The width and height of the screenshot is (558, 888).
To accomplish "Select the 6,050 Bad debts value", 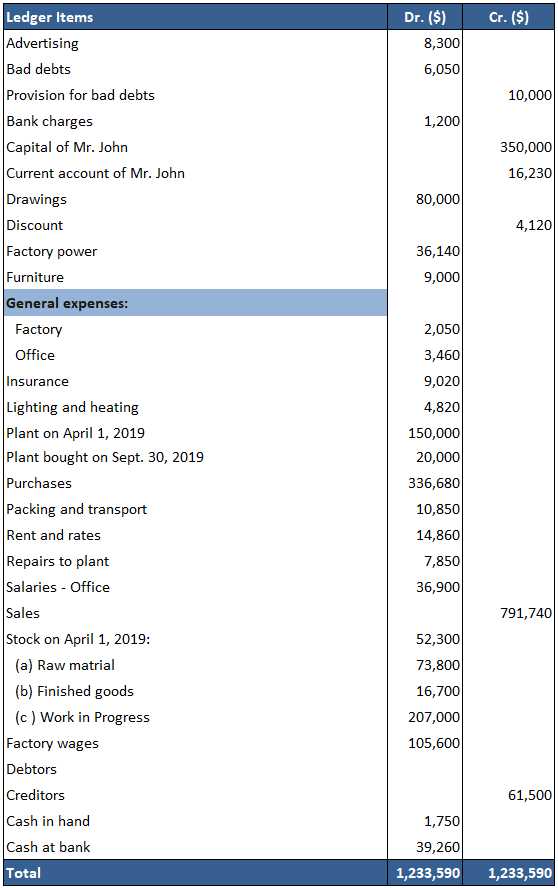I will [x=442, y=69].
